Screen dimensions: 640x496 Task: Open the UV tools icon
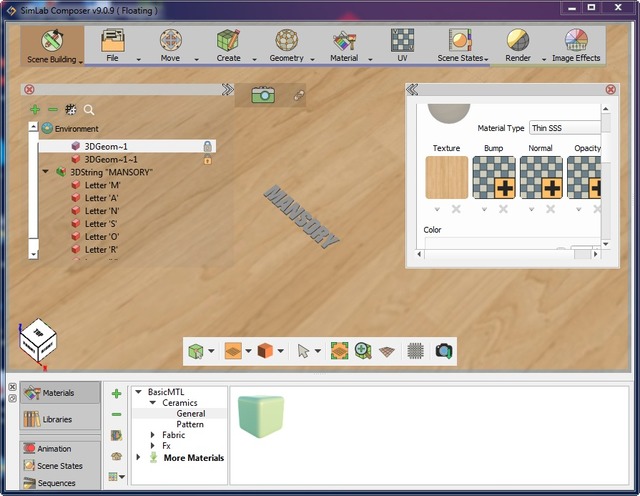click(402, 40)
